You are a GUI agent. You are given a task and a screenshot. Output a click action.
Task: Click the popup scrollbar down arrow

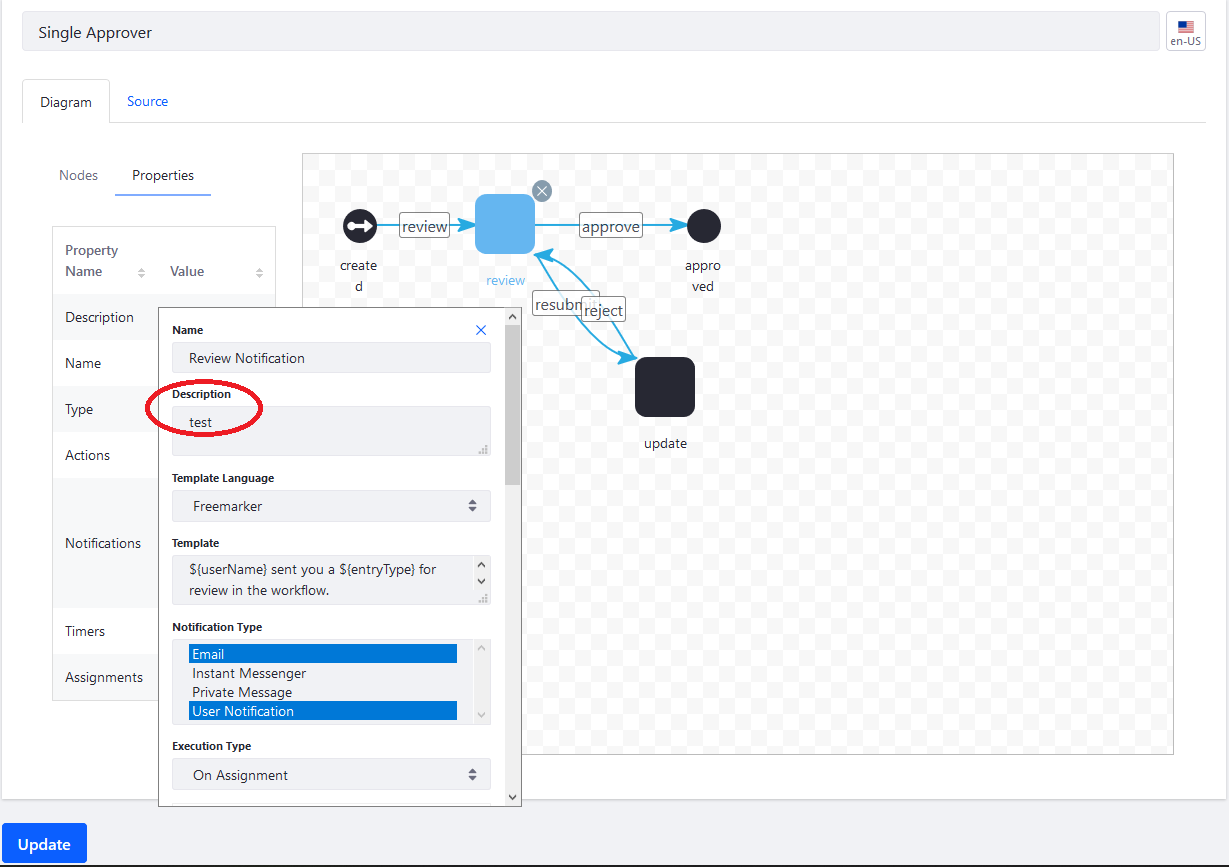tap(513, 797)
